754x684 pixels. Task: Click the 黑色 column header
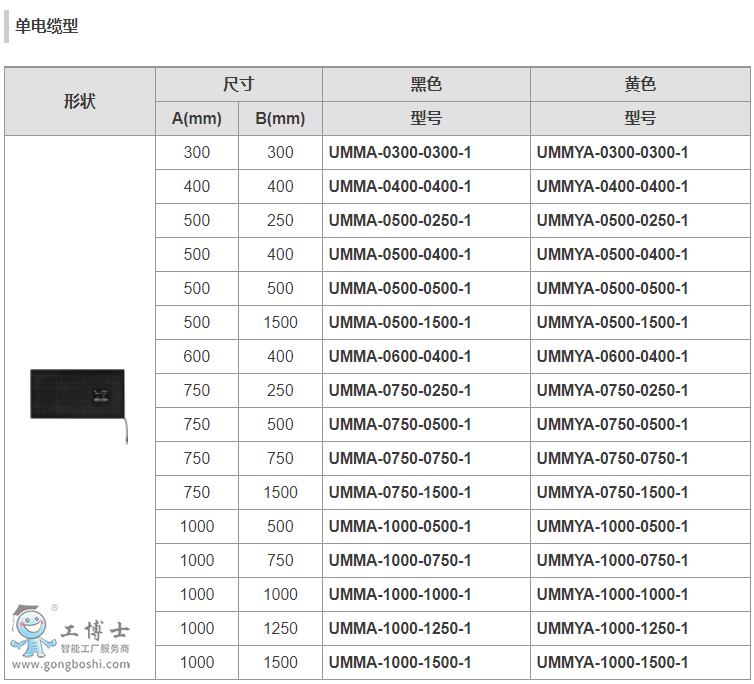[x=426, y=84]
